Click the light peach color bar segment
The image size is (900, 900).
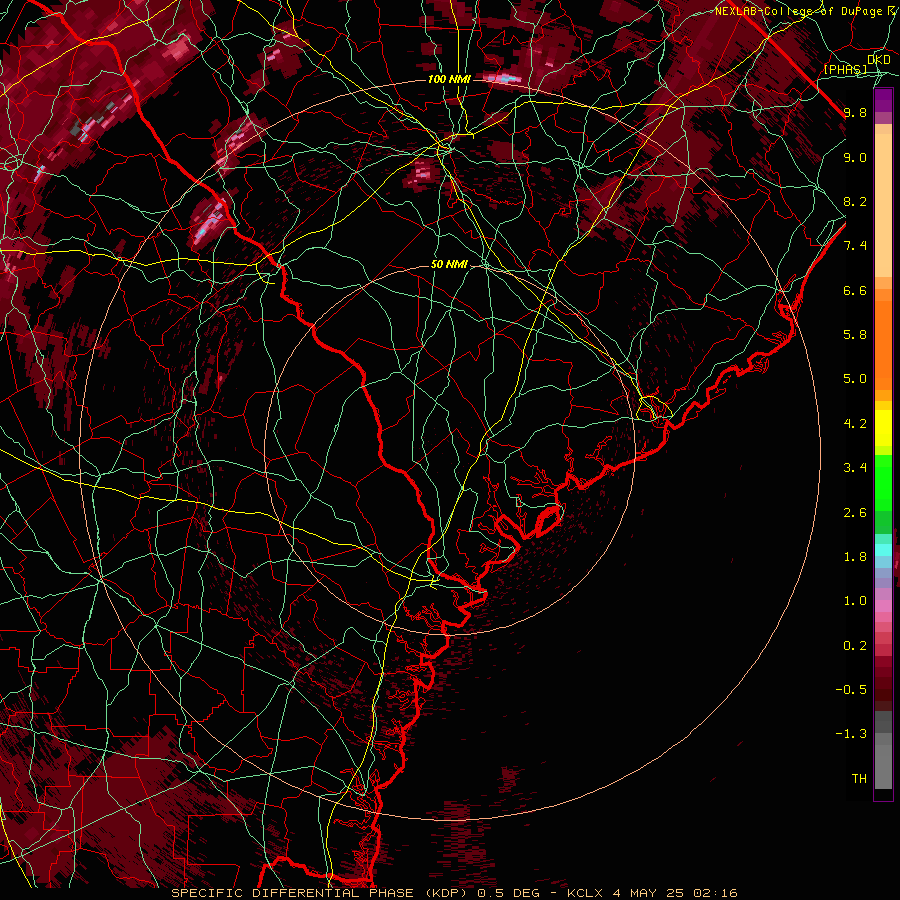[883, 207]
